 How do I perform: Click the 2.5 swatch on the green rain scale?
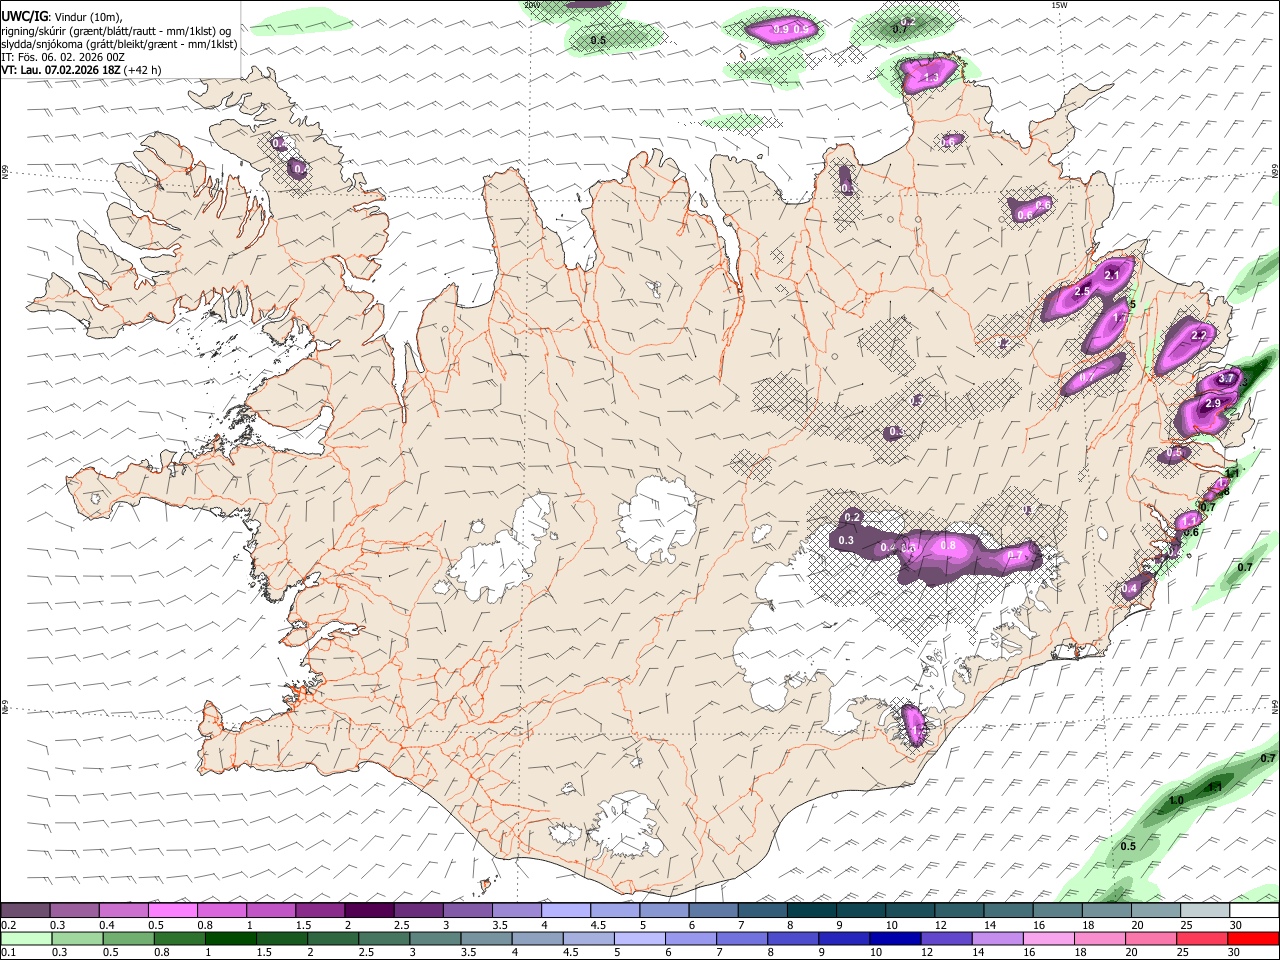(384, 938)
